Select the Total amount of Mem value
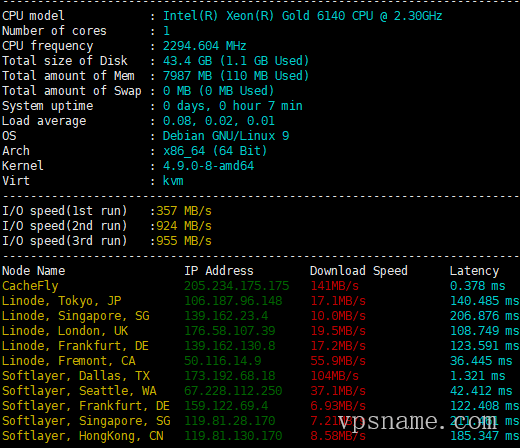Screen dimensions: 520x448 [x=236, y=76]
